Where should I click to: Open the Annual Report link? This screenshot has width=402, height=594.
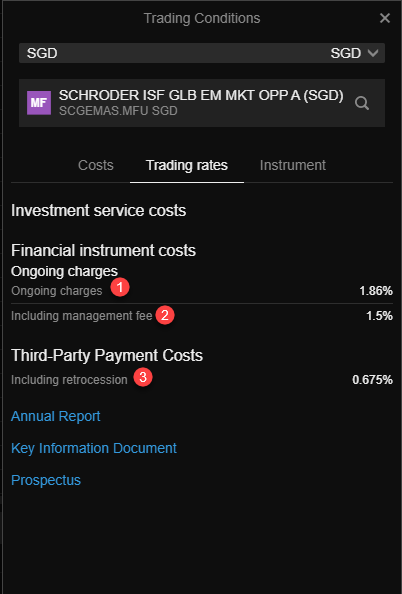(56, 416)
